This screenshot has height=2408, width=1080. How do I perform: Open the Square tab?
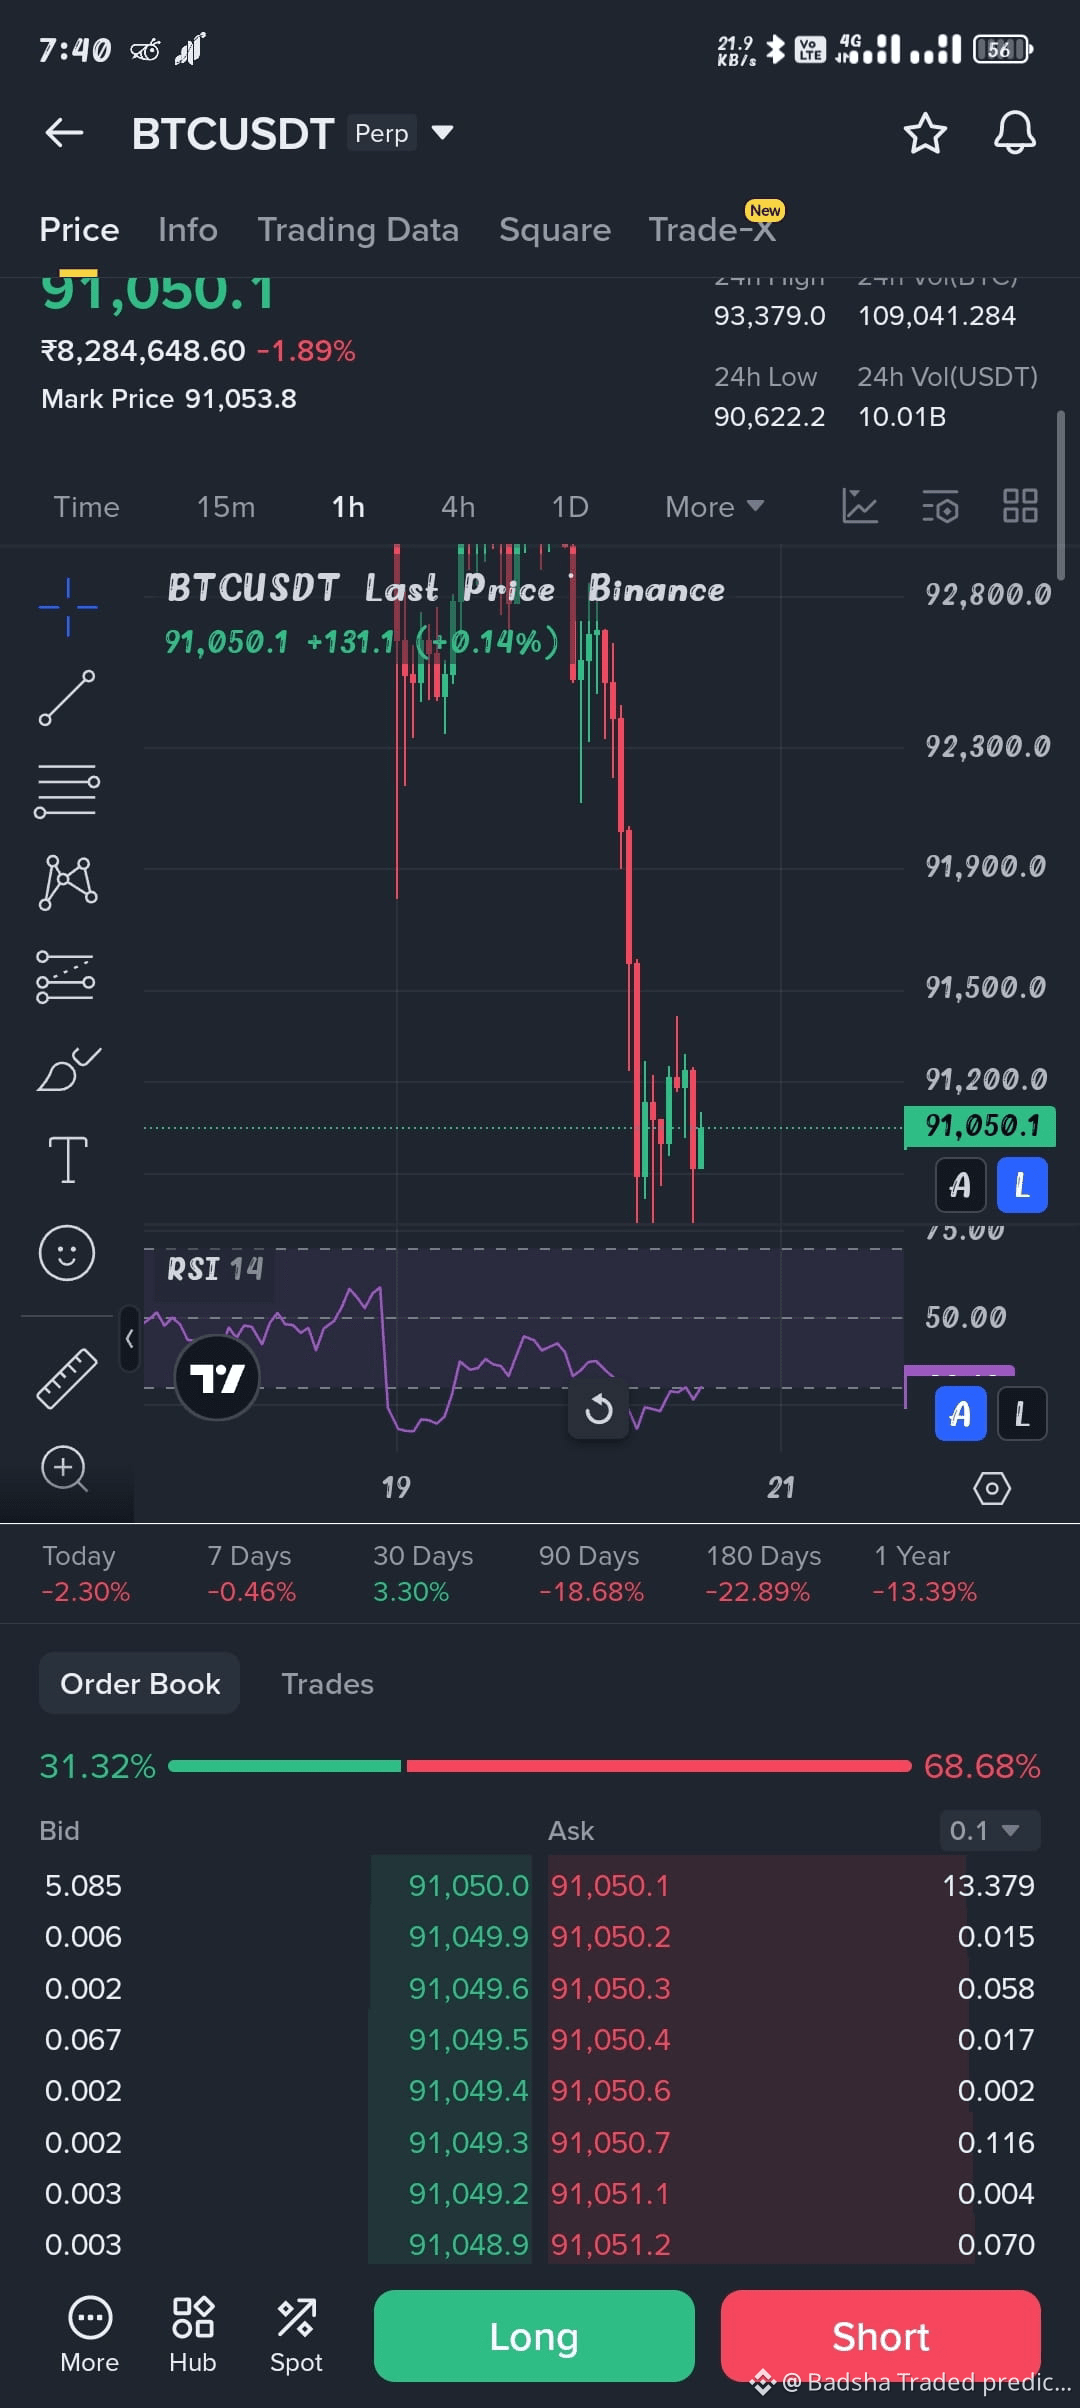click(555, 230)
